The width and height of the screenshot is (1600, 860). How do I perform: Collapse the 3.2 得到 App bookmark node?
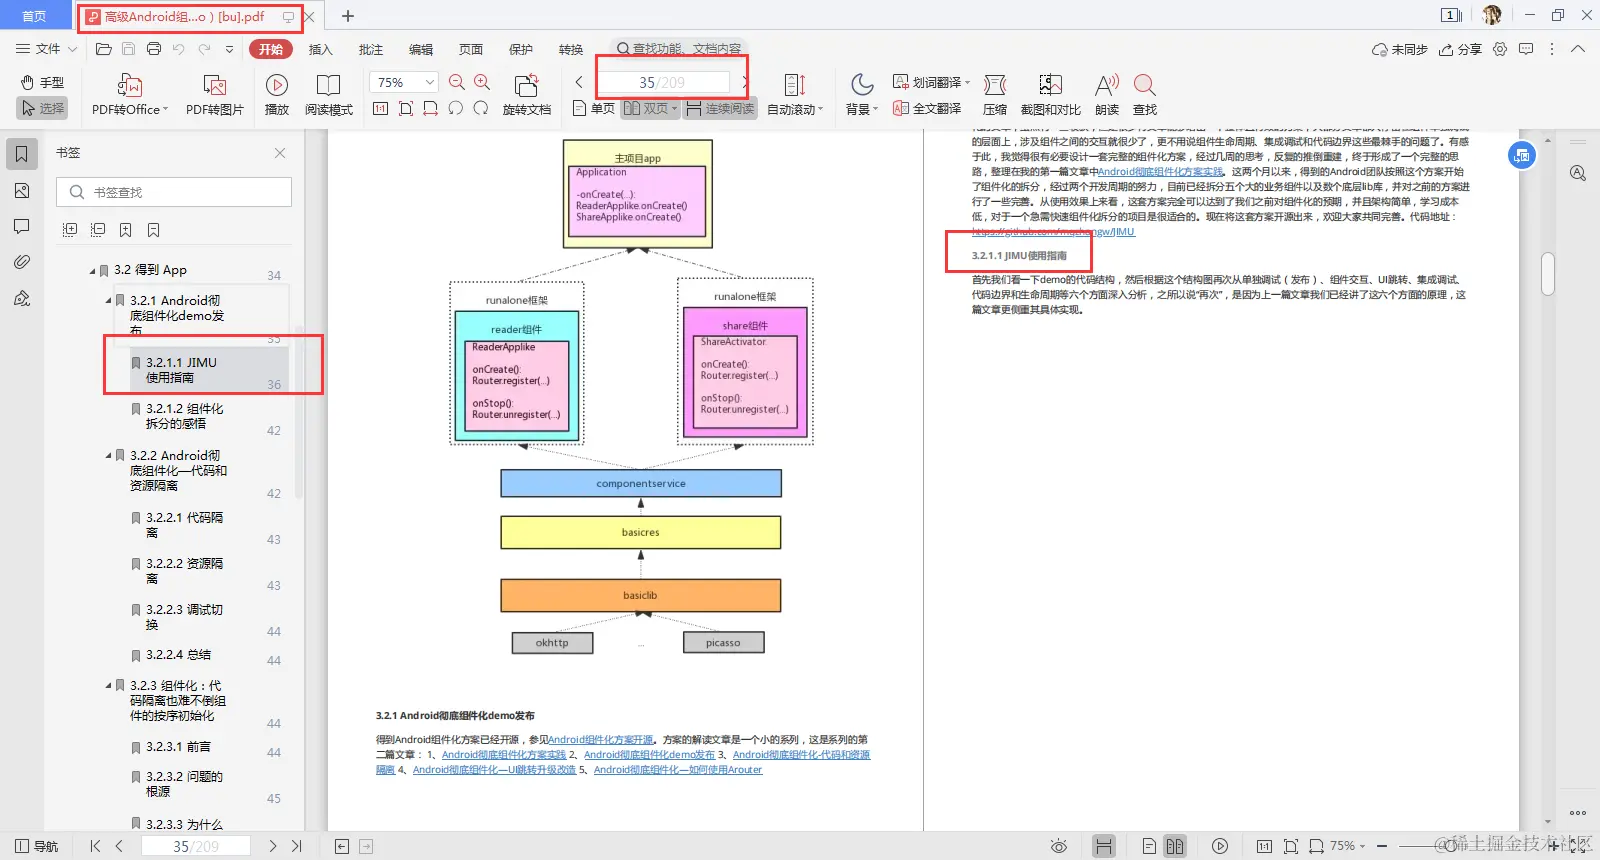93,270
